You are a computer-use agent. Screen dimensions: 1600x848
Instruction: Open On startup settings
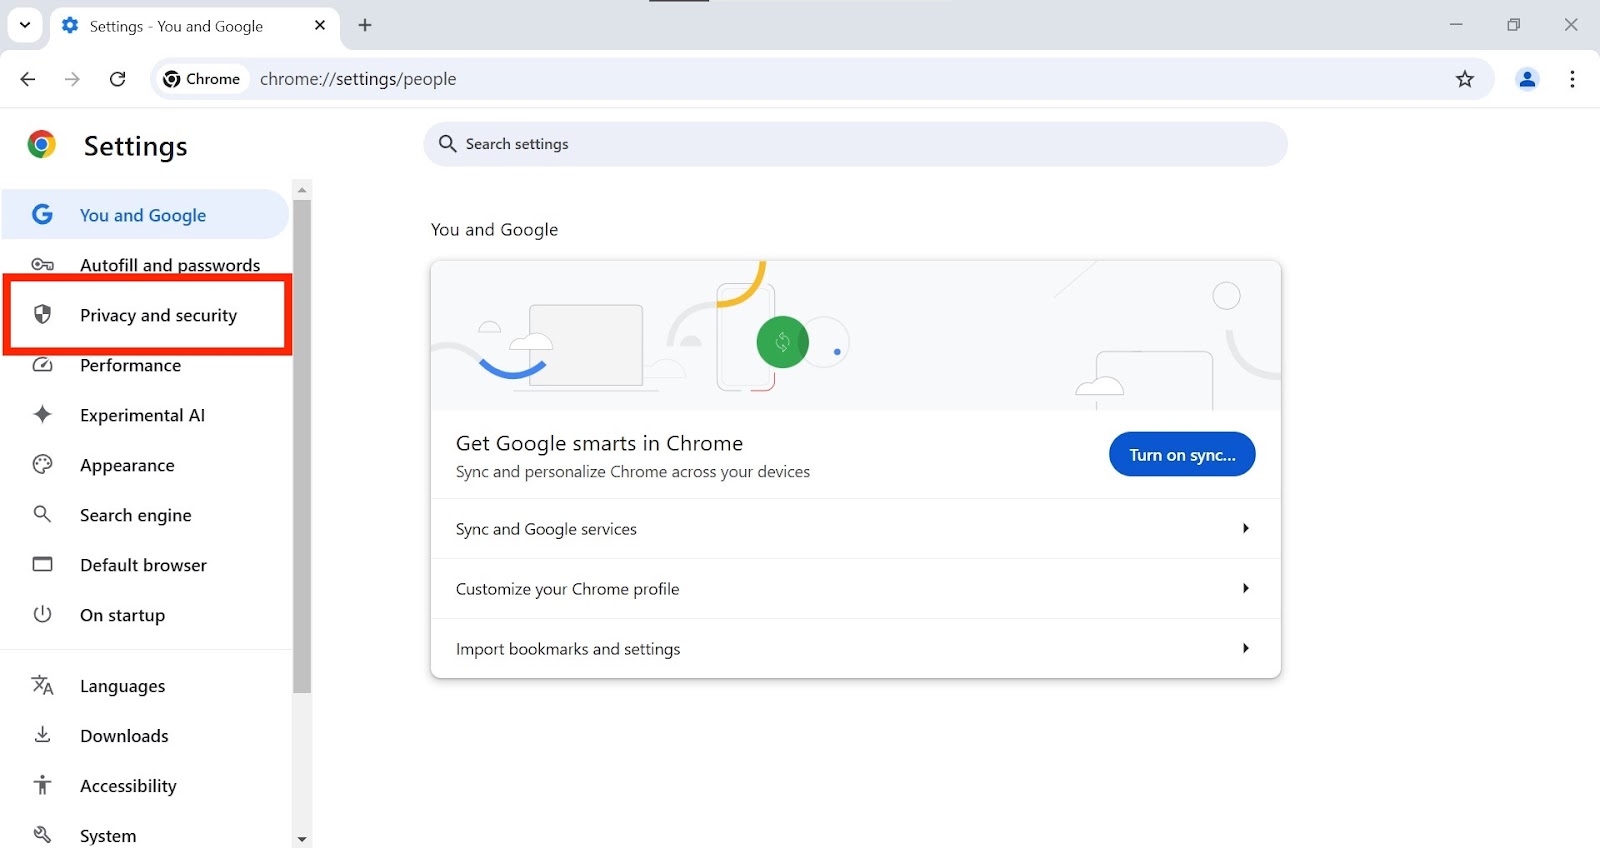pos(145,615)
